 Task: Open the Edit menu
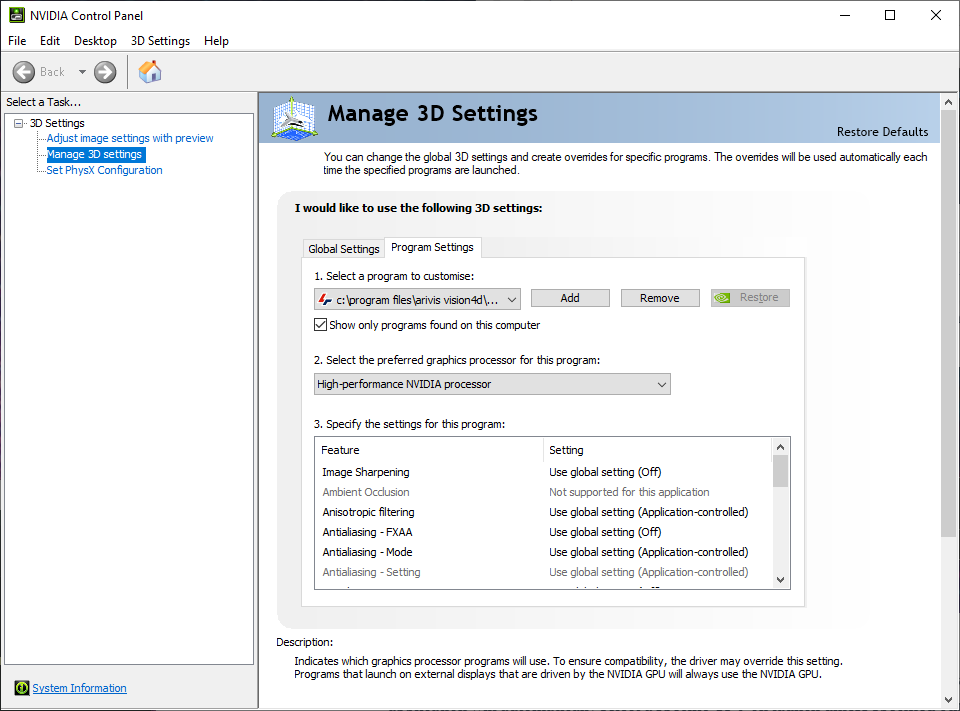pos(50,41)
